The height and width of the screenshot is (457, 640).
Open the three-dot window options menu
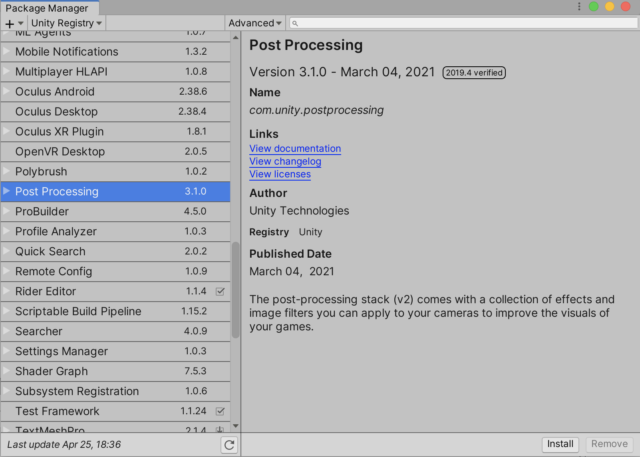pyautogui.click(x=579, y=7)
